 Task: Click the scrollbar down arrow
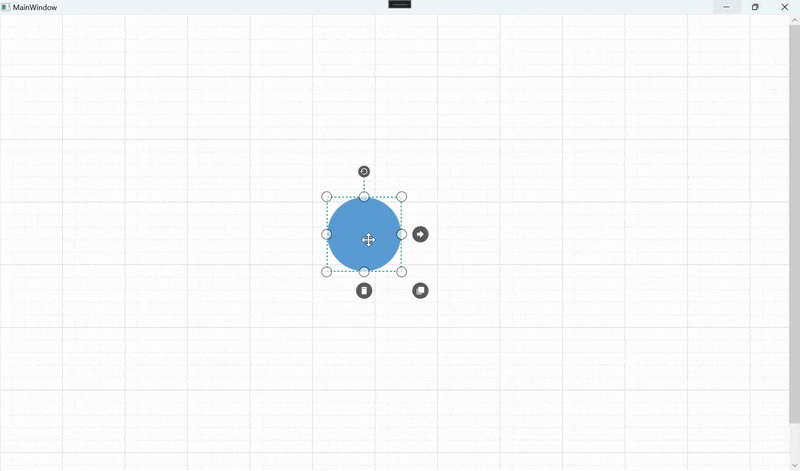tap(794, 465)
